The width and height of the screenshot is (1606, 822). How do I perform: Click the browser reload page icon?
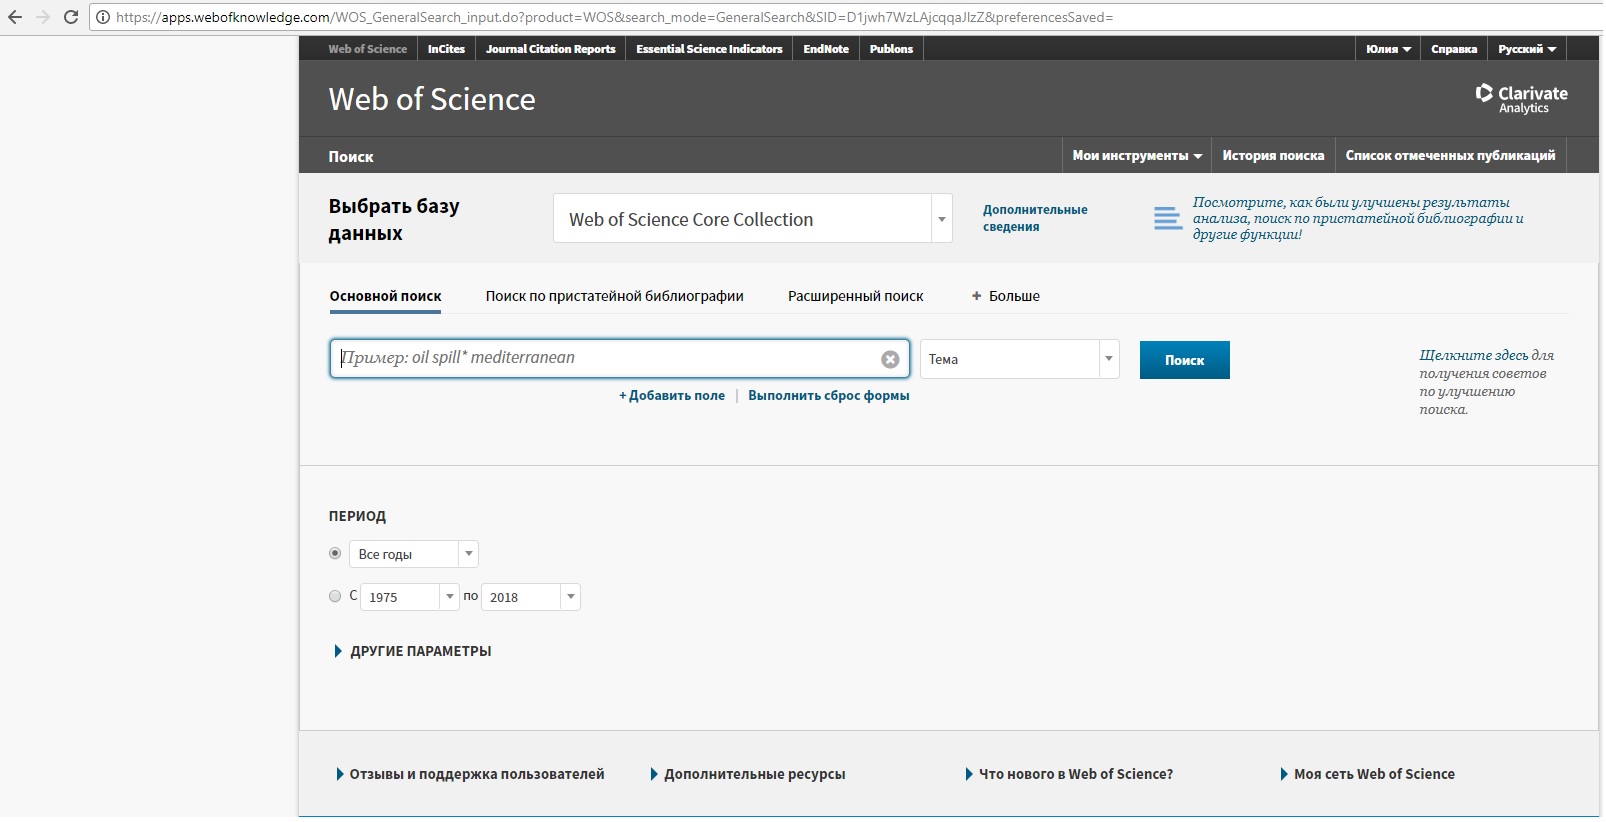71,17
